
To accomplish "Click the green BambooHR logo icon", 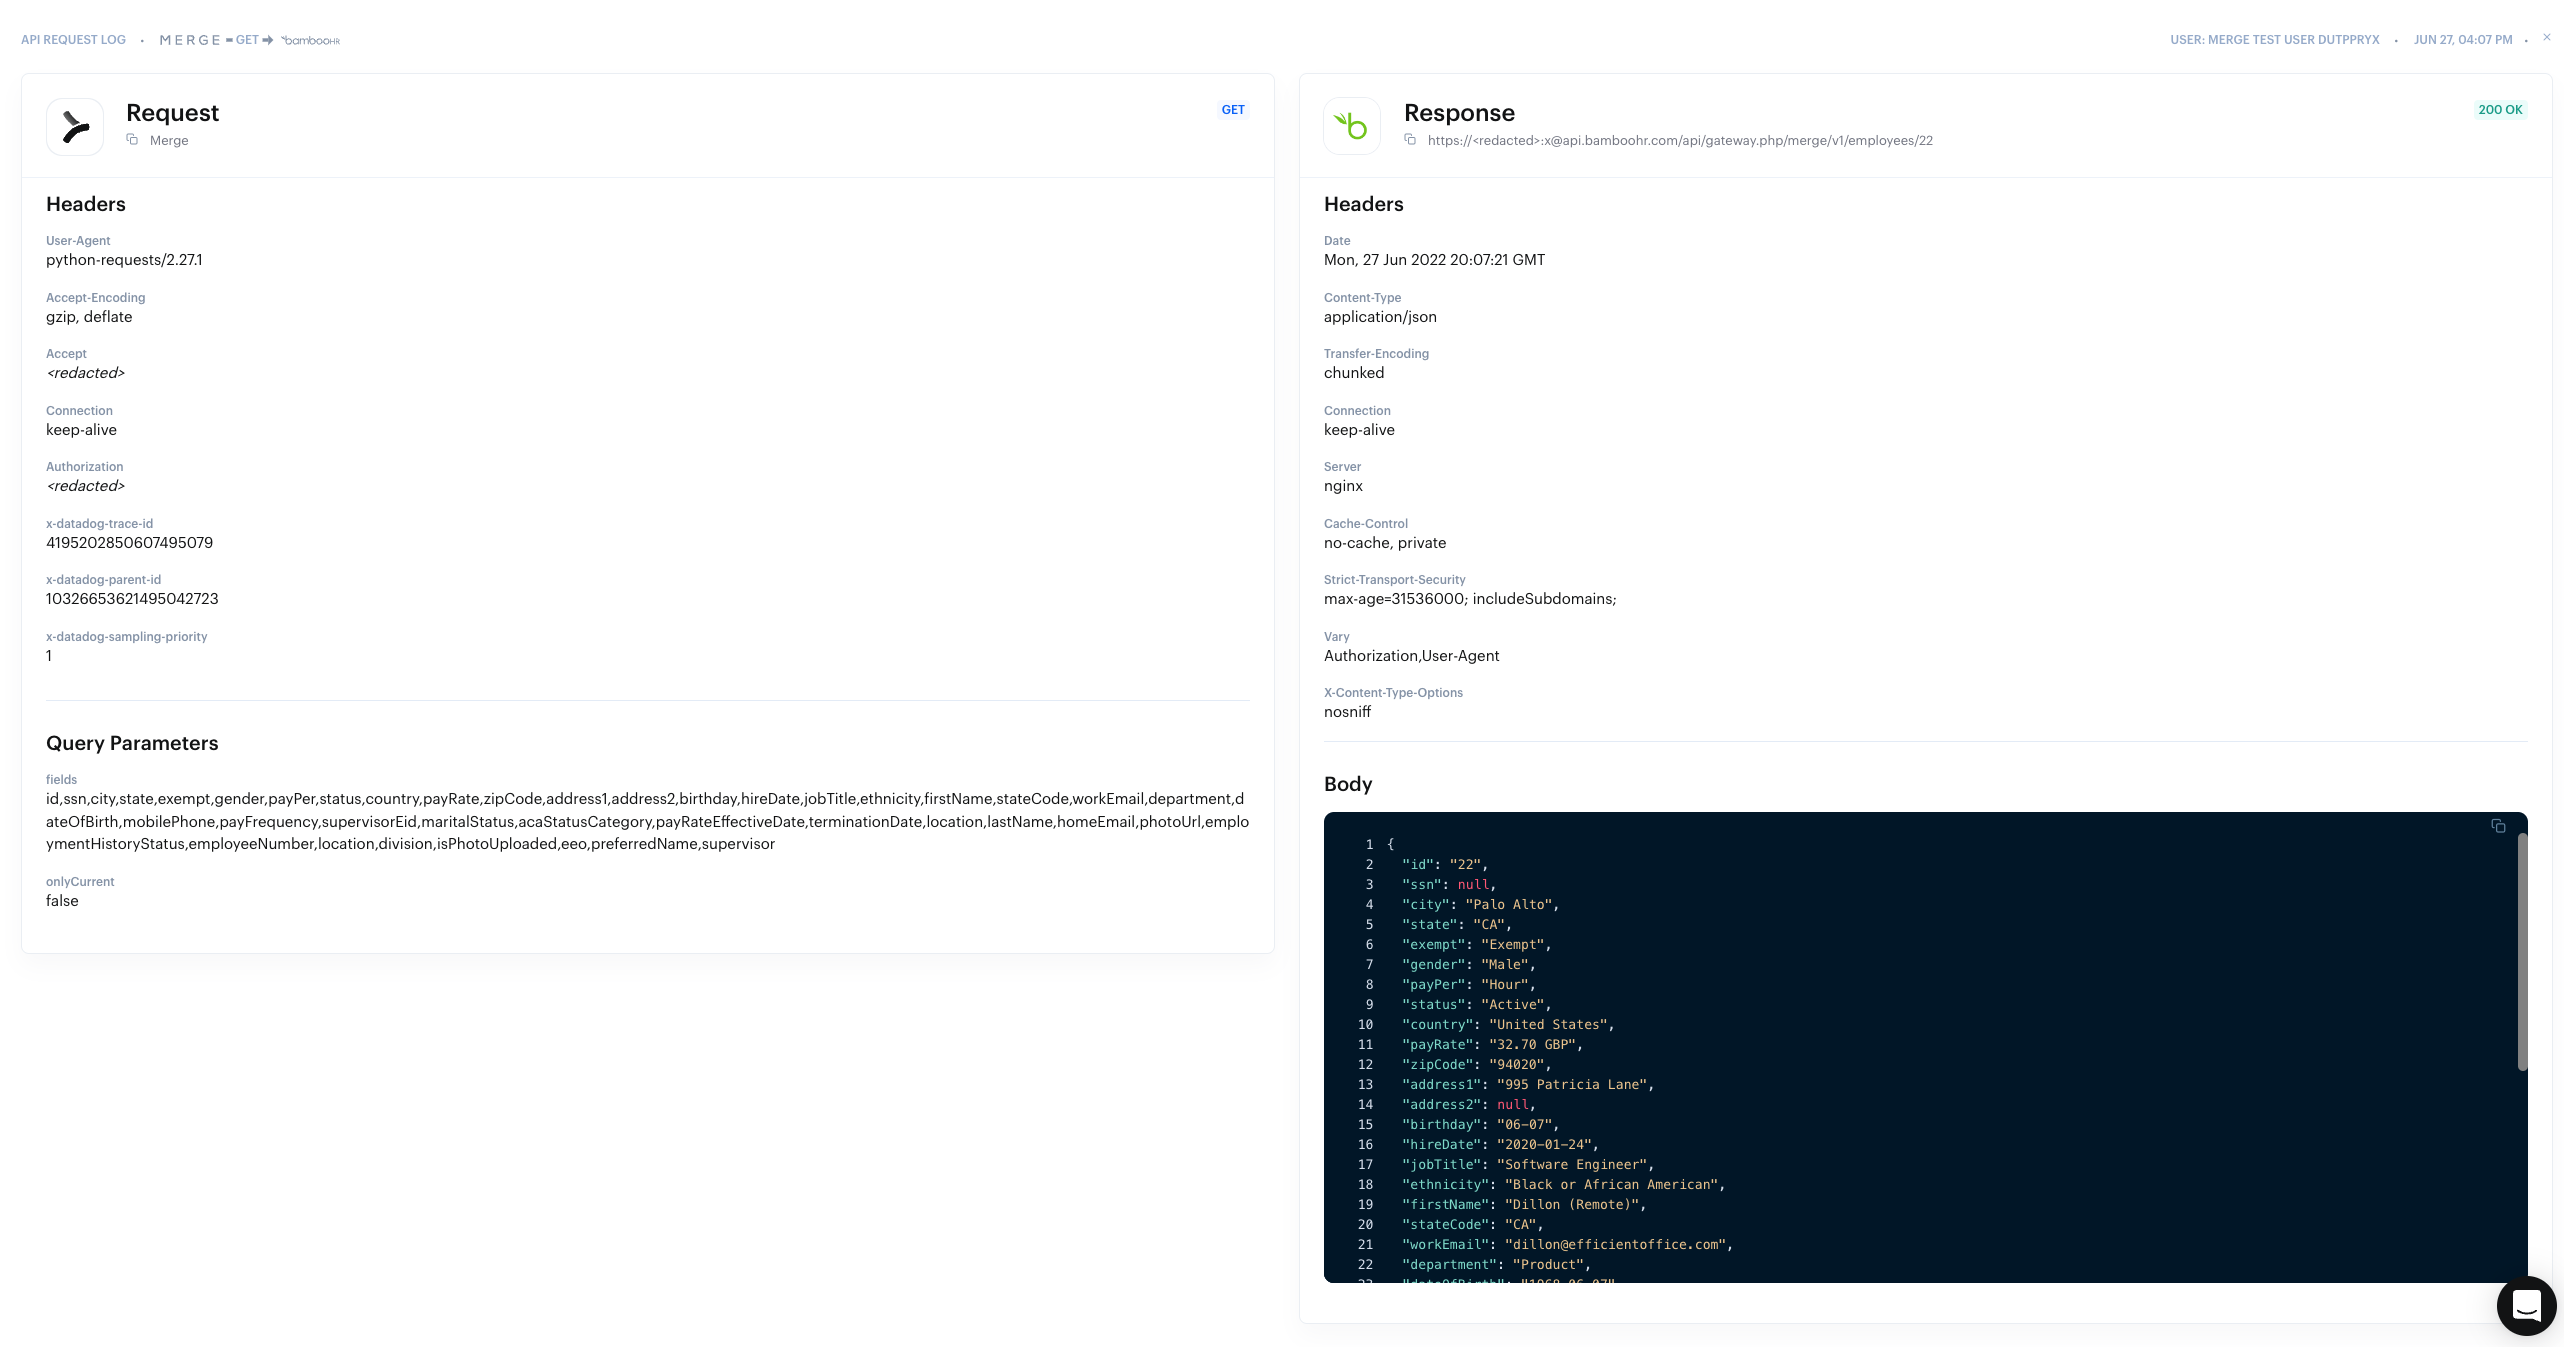I will (1352, 127).
